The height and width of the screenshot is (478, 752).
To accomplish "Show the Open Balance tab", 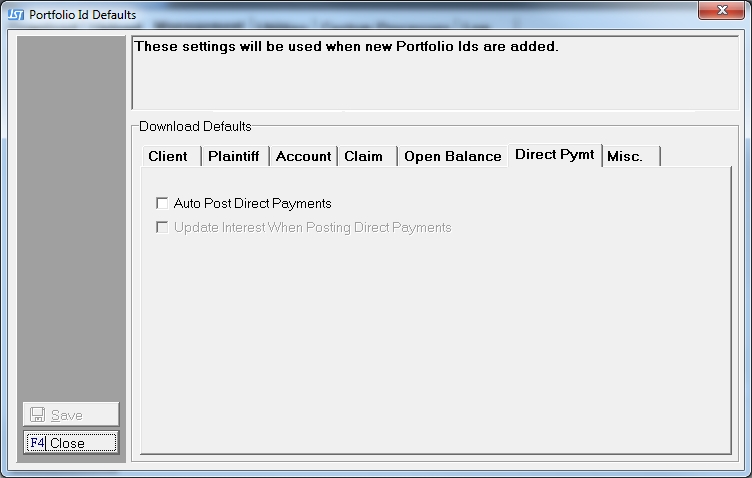I will click(x=452, y=156).
